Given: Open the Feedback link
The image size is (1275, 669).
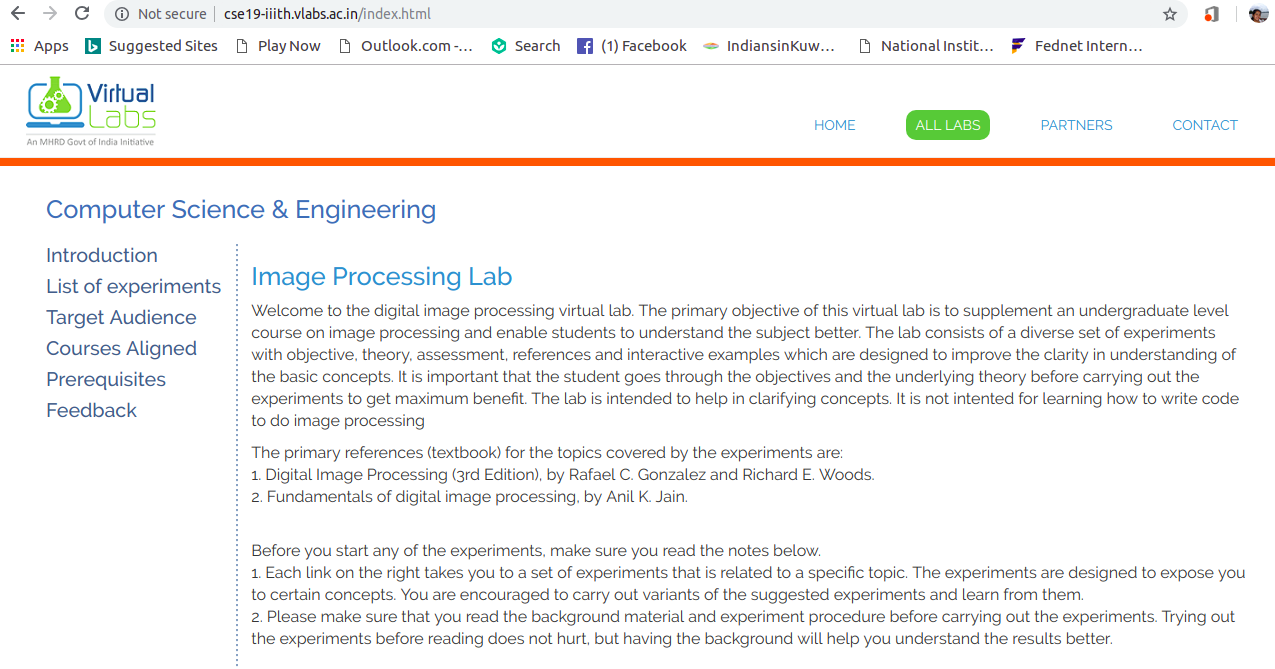Looking at the screenshot, I should pyautogui.click(x=91, y=410).
